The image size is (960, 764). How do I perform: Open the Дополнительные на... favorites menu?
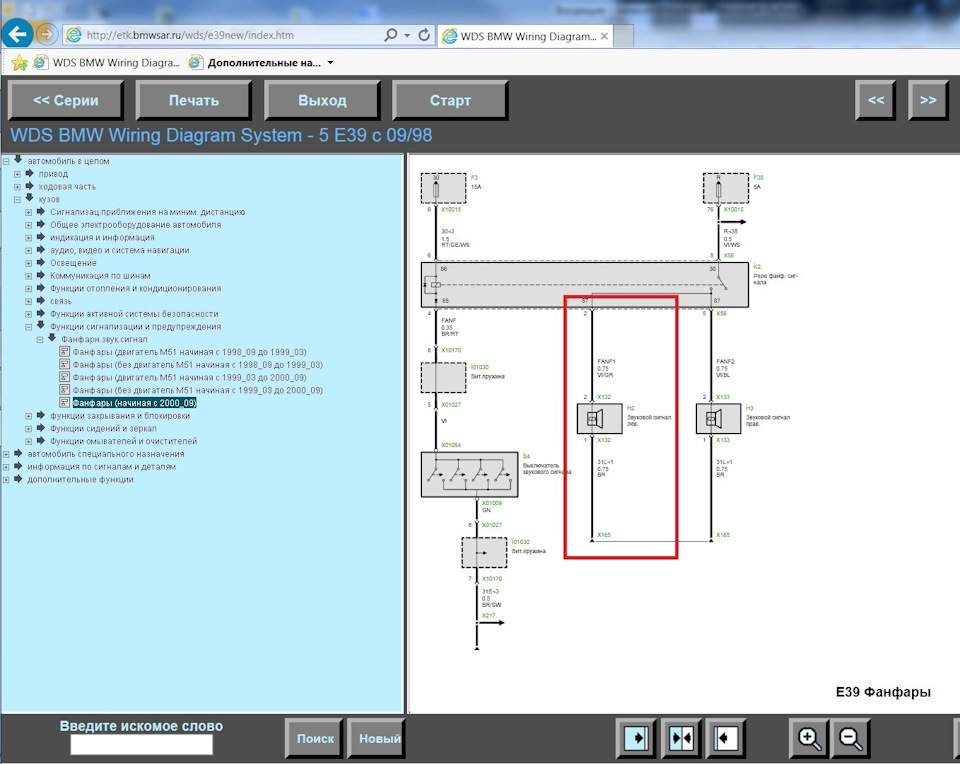tap(261, 62)
